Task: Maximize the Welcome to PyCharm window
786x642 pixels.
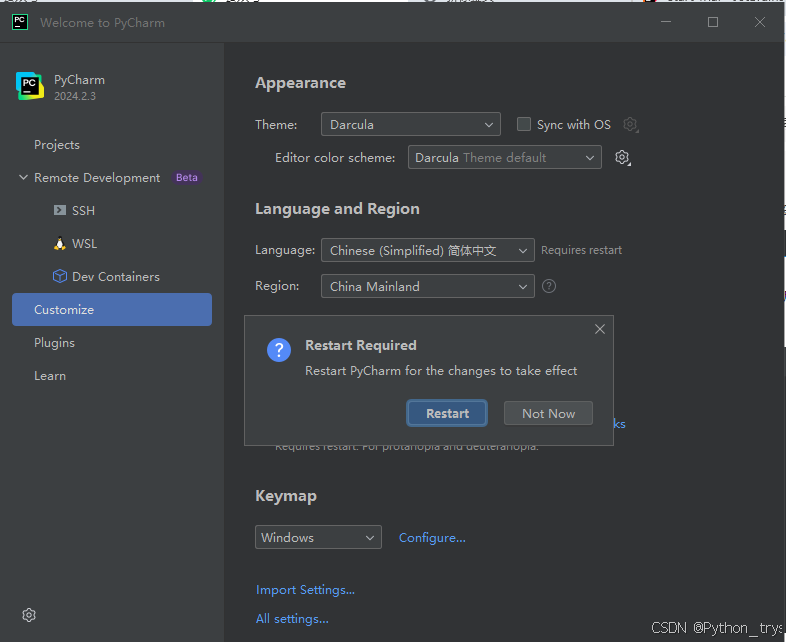Action: click(x=713, y=22)
